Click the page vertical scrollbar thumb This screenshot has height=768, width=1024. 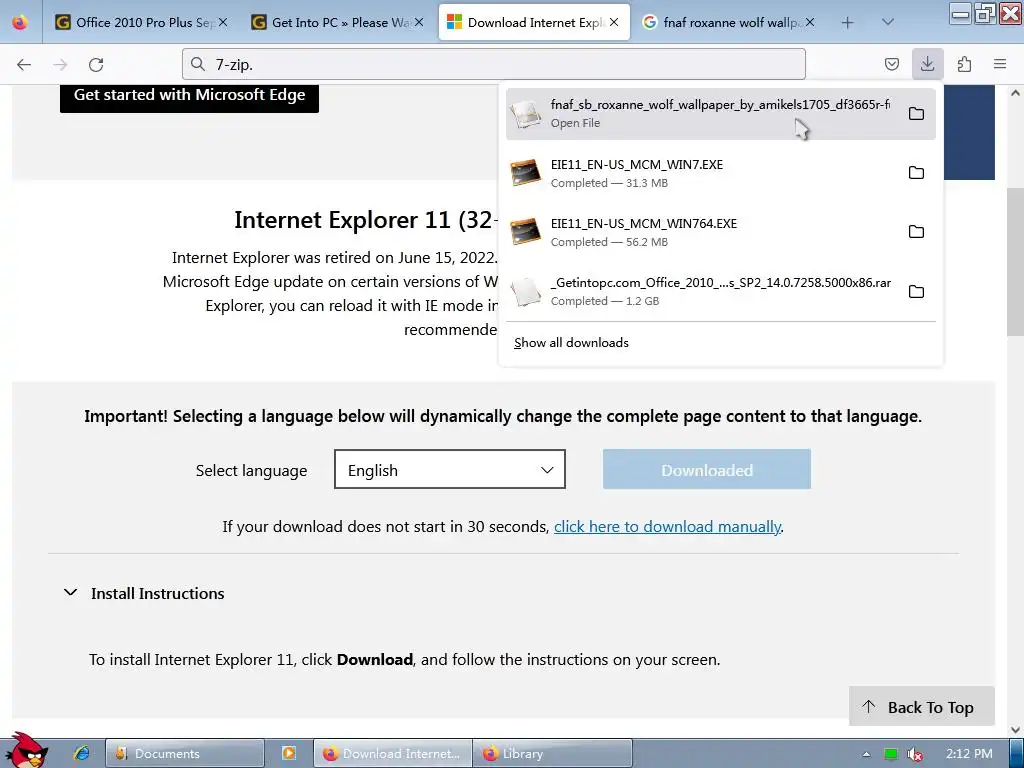[1015, 264]
